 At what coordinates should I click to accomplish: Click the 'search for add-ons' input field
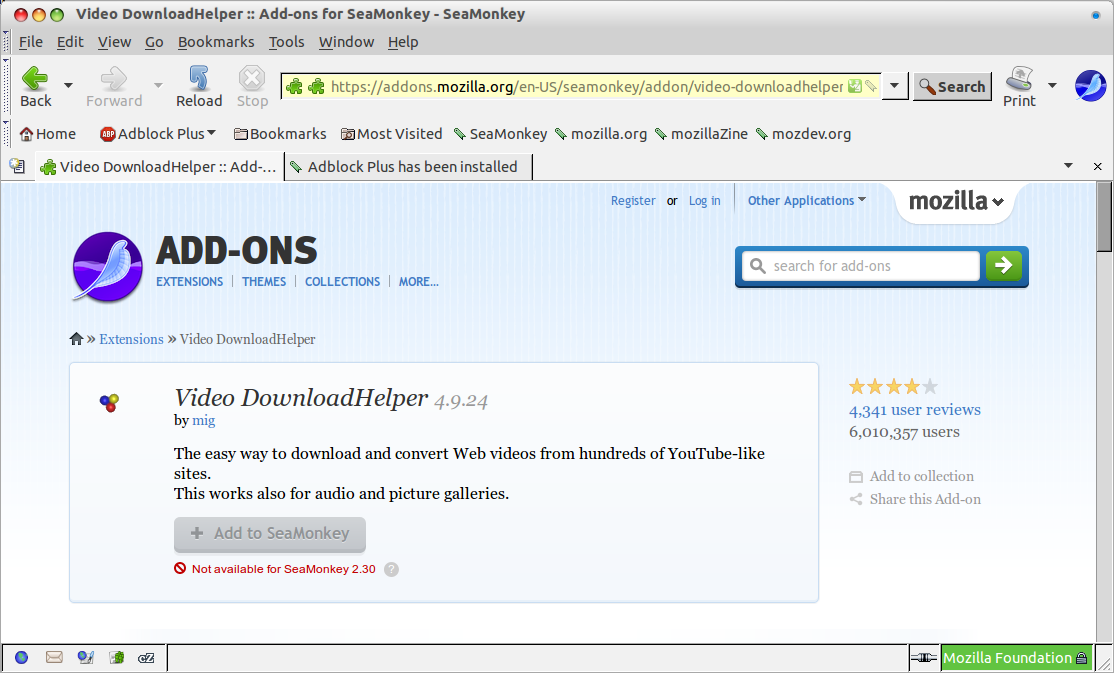pos(861,266)
